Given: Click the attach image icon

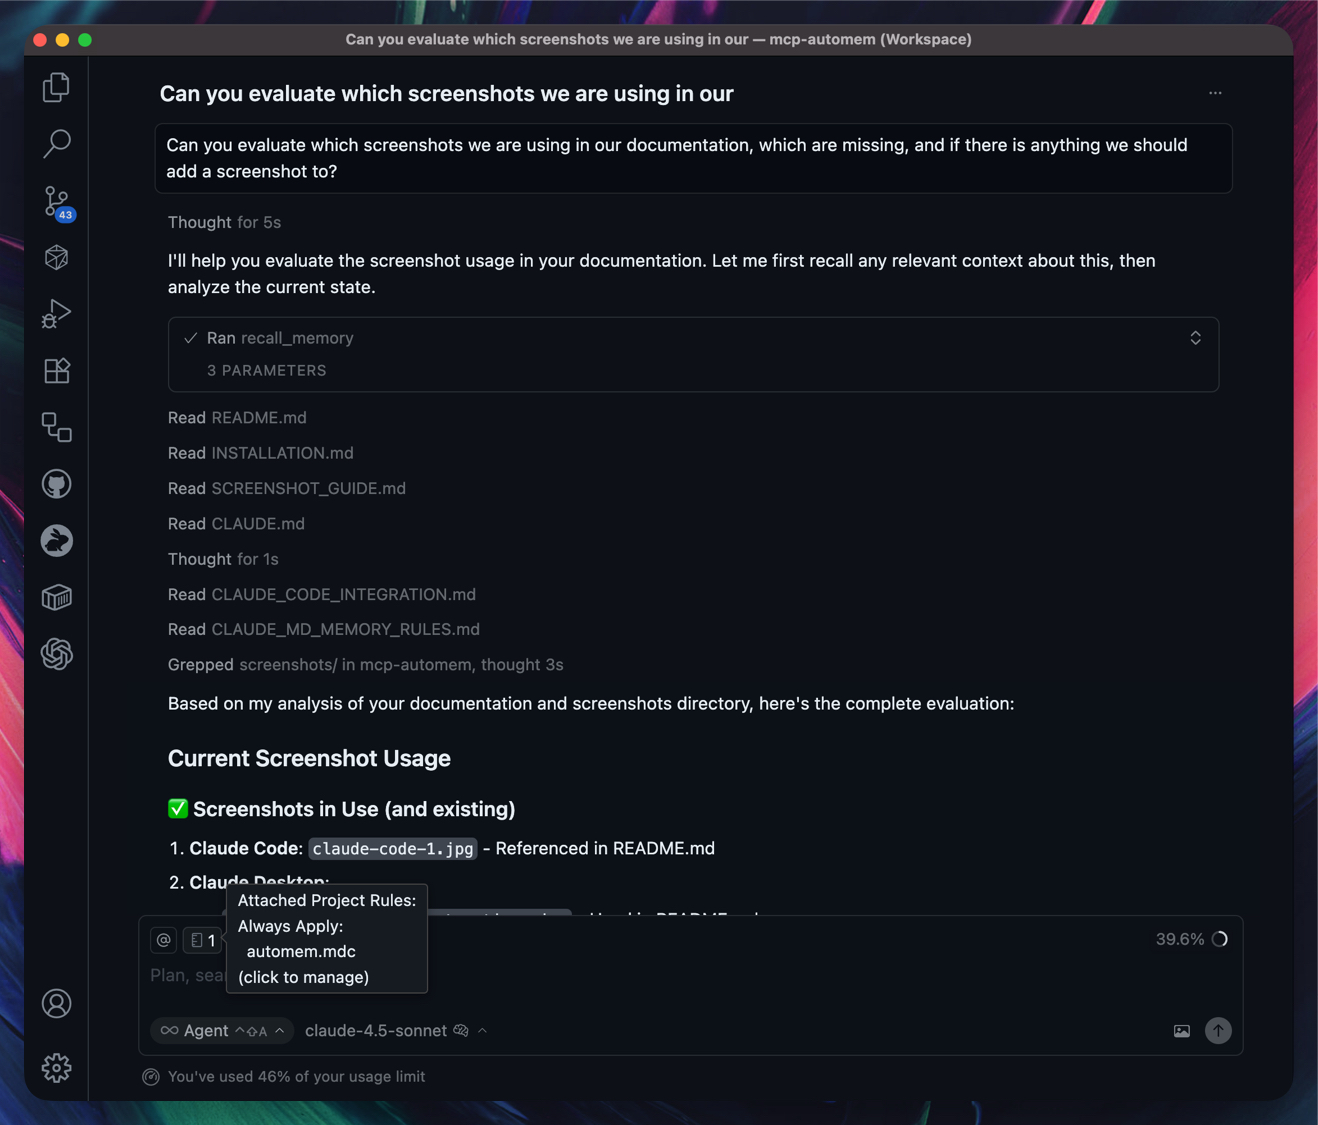Looking at the screenshot, I should [1182, 1031].
